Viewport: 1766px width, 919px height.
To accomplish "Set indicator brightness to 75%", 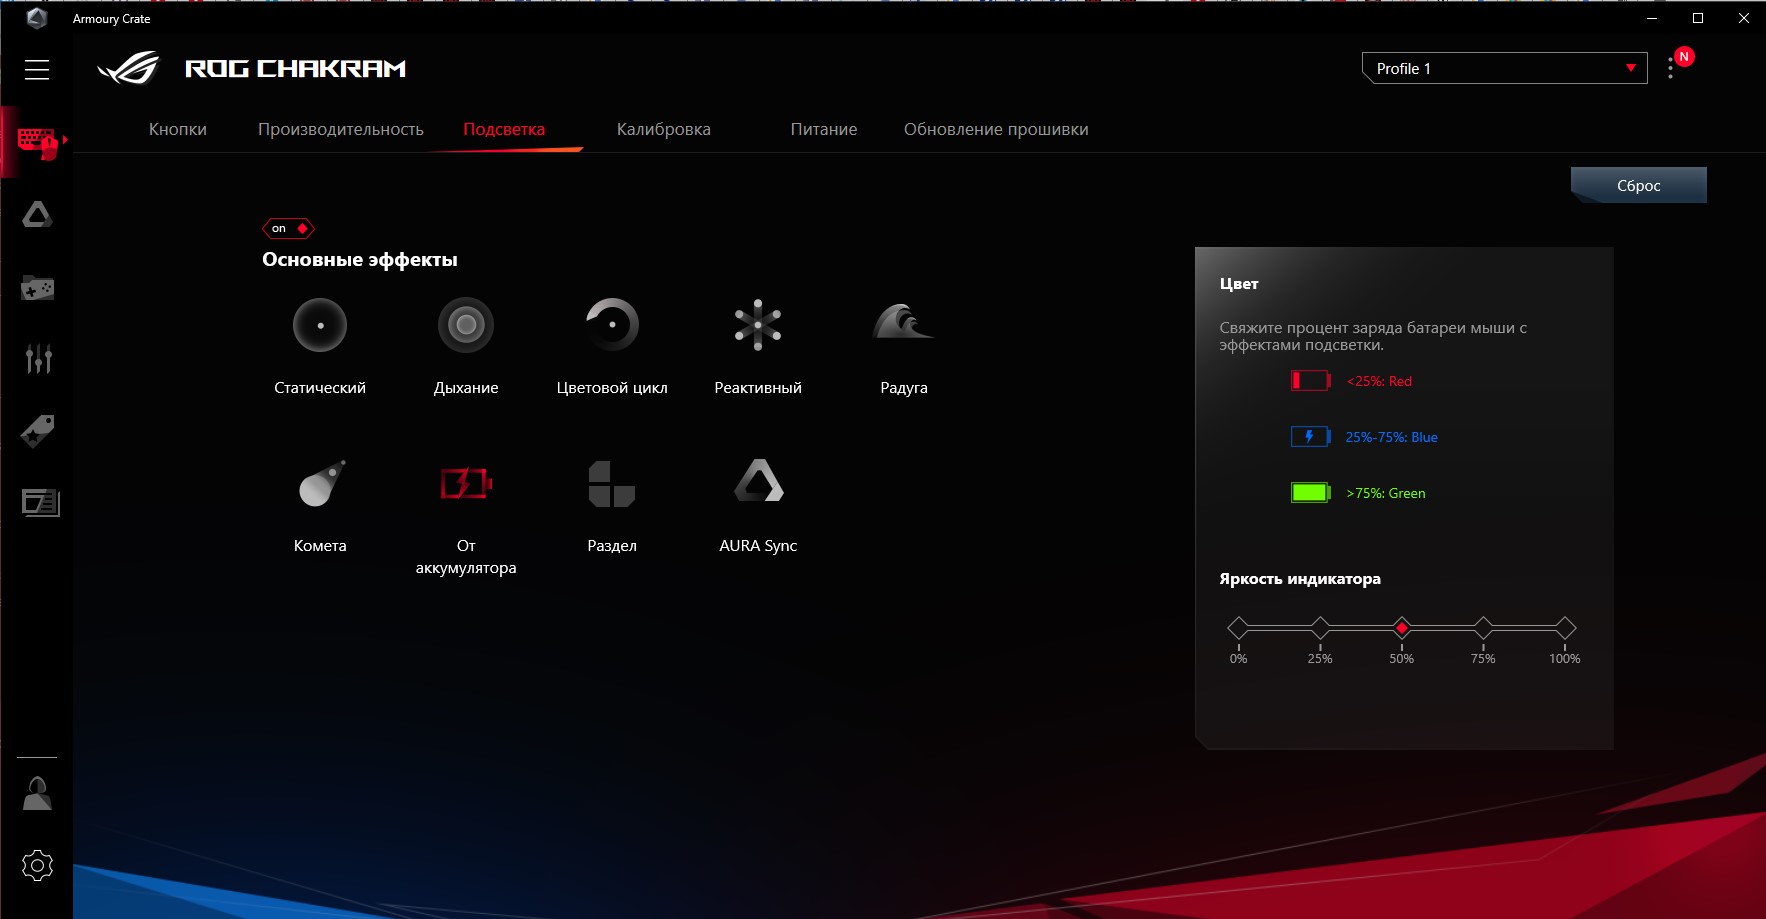I will point(1483,628).
